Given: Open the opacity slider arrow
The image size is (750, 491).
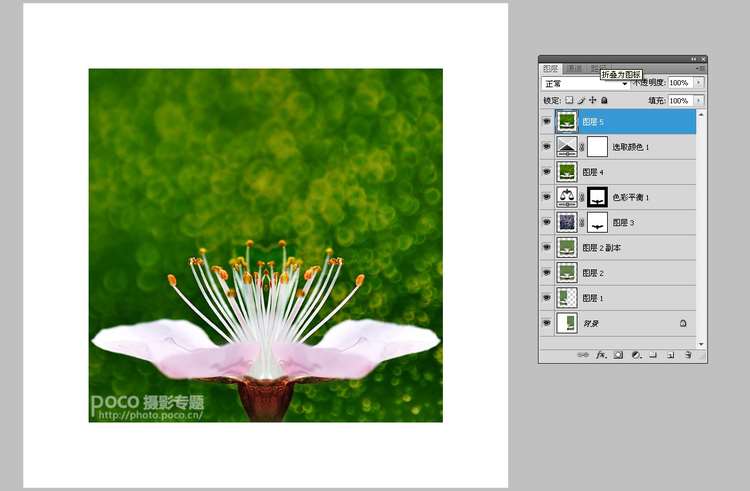Looking at the screenshot, I should 698,83.
